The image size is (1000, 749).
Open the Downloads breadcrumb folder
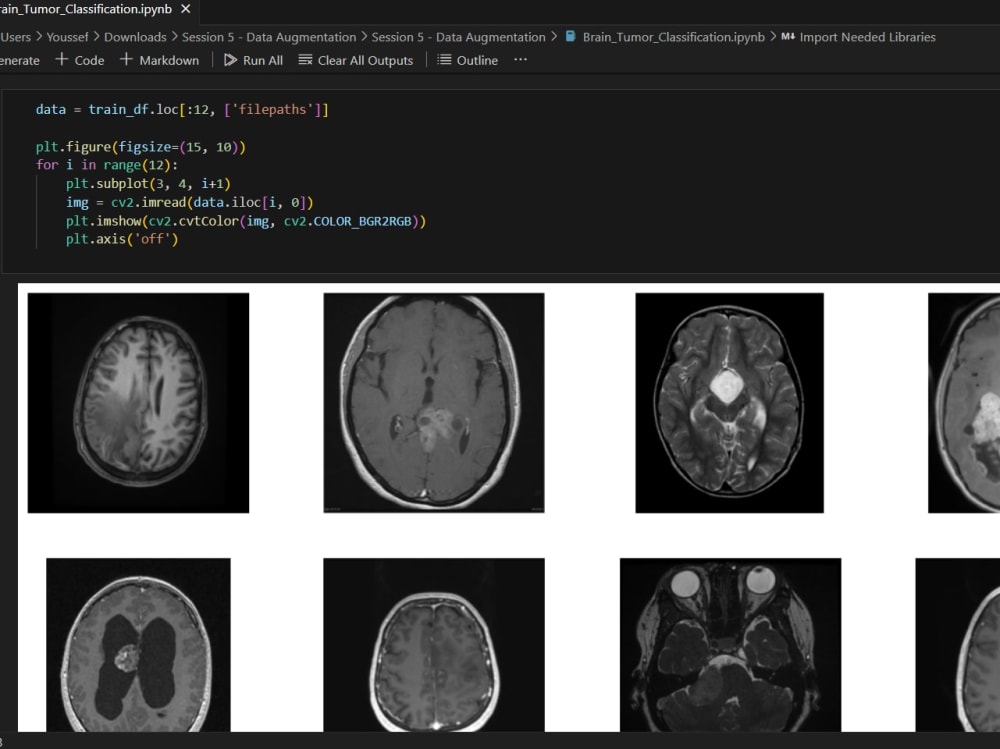coord(135,37)
